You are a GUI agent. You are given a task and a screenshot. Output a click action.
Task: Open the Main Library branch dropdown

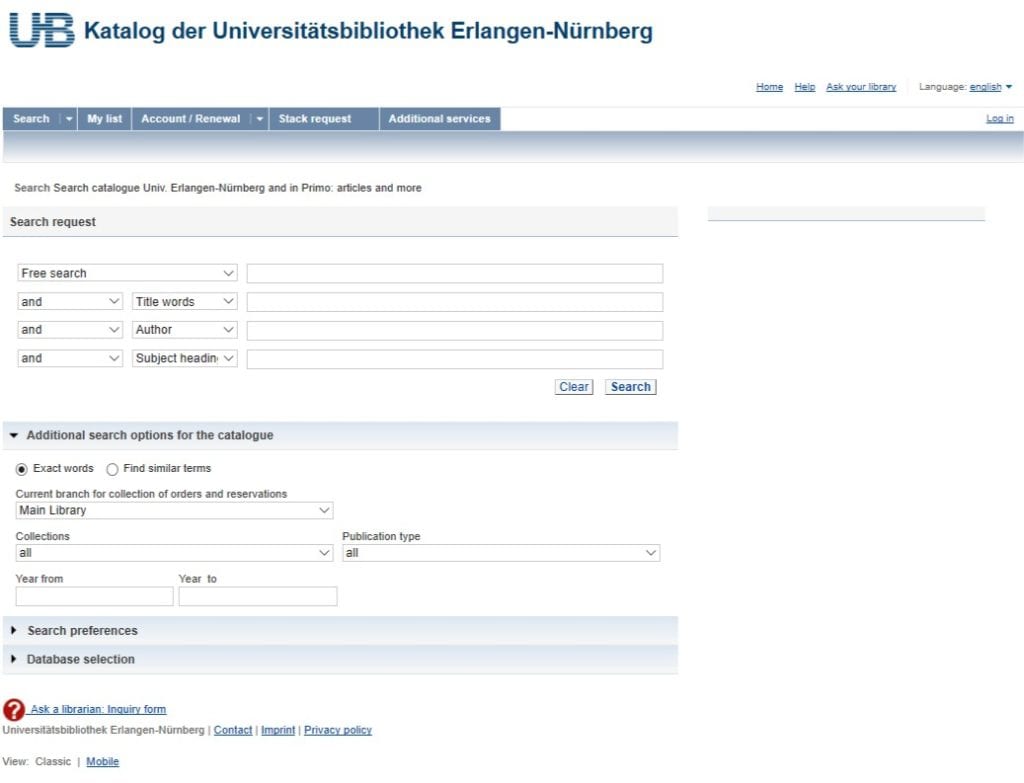click(173, 510)
